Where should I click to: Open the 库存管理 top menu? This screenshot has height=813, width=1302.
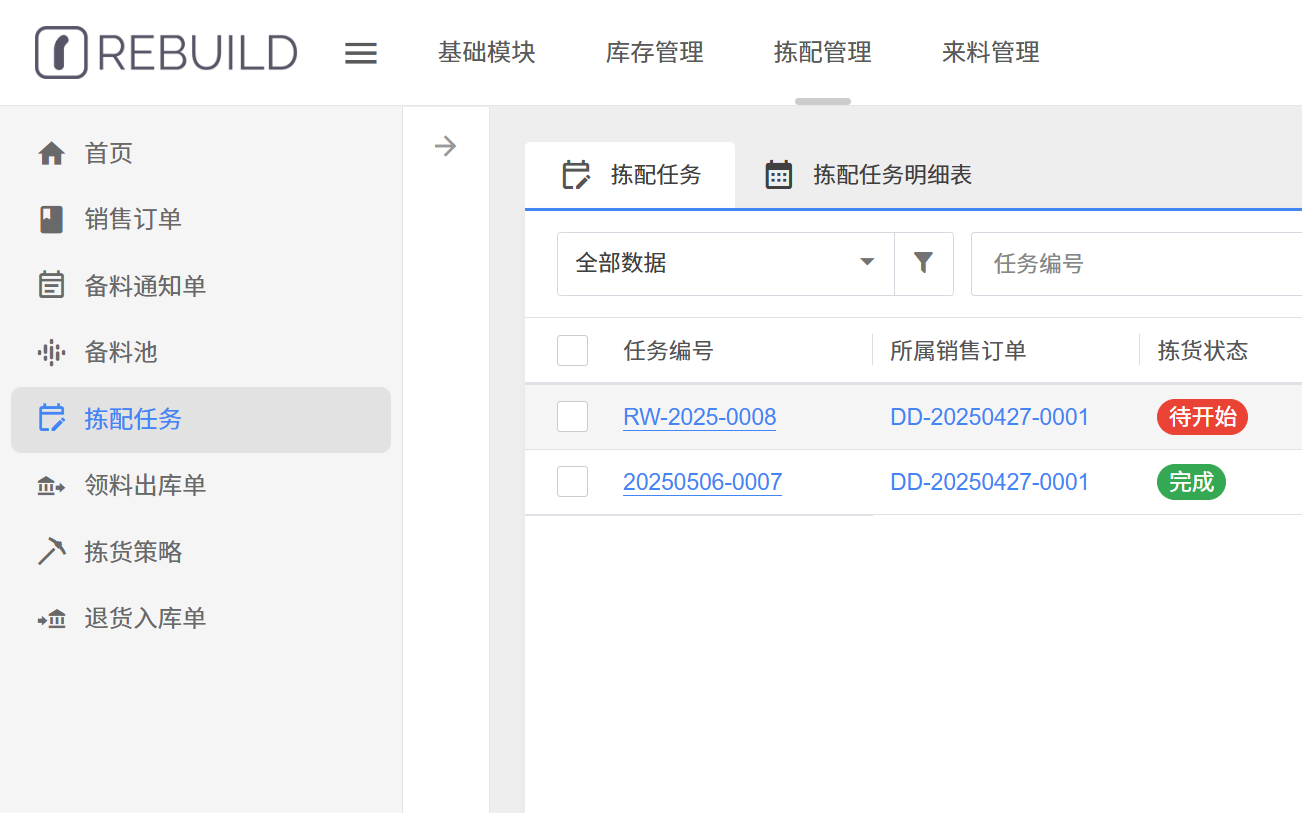pyautogui.click(x=654, y=52)
